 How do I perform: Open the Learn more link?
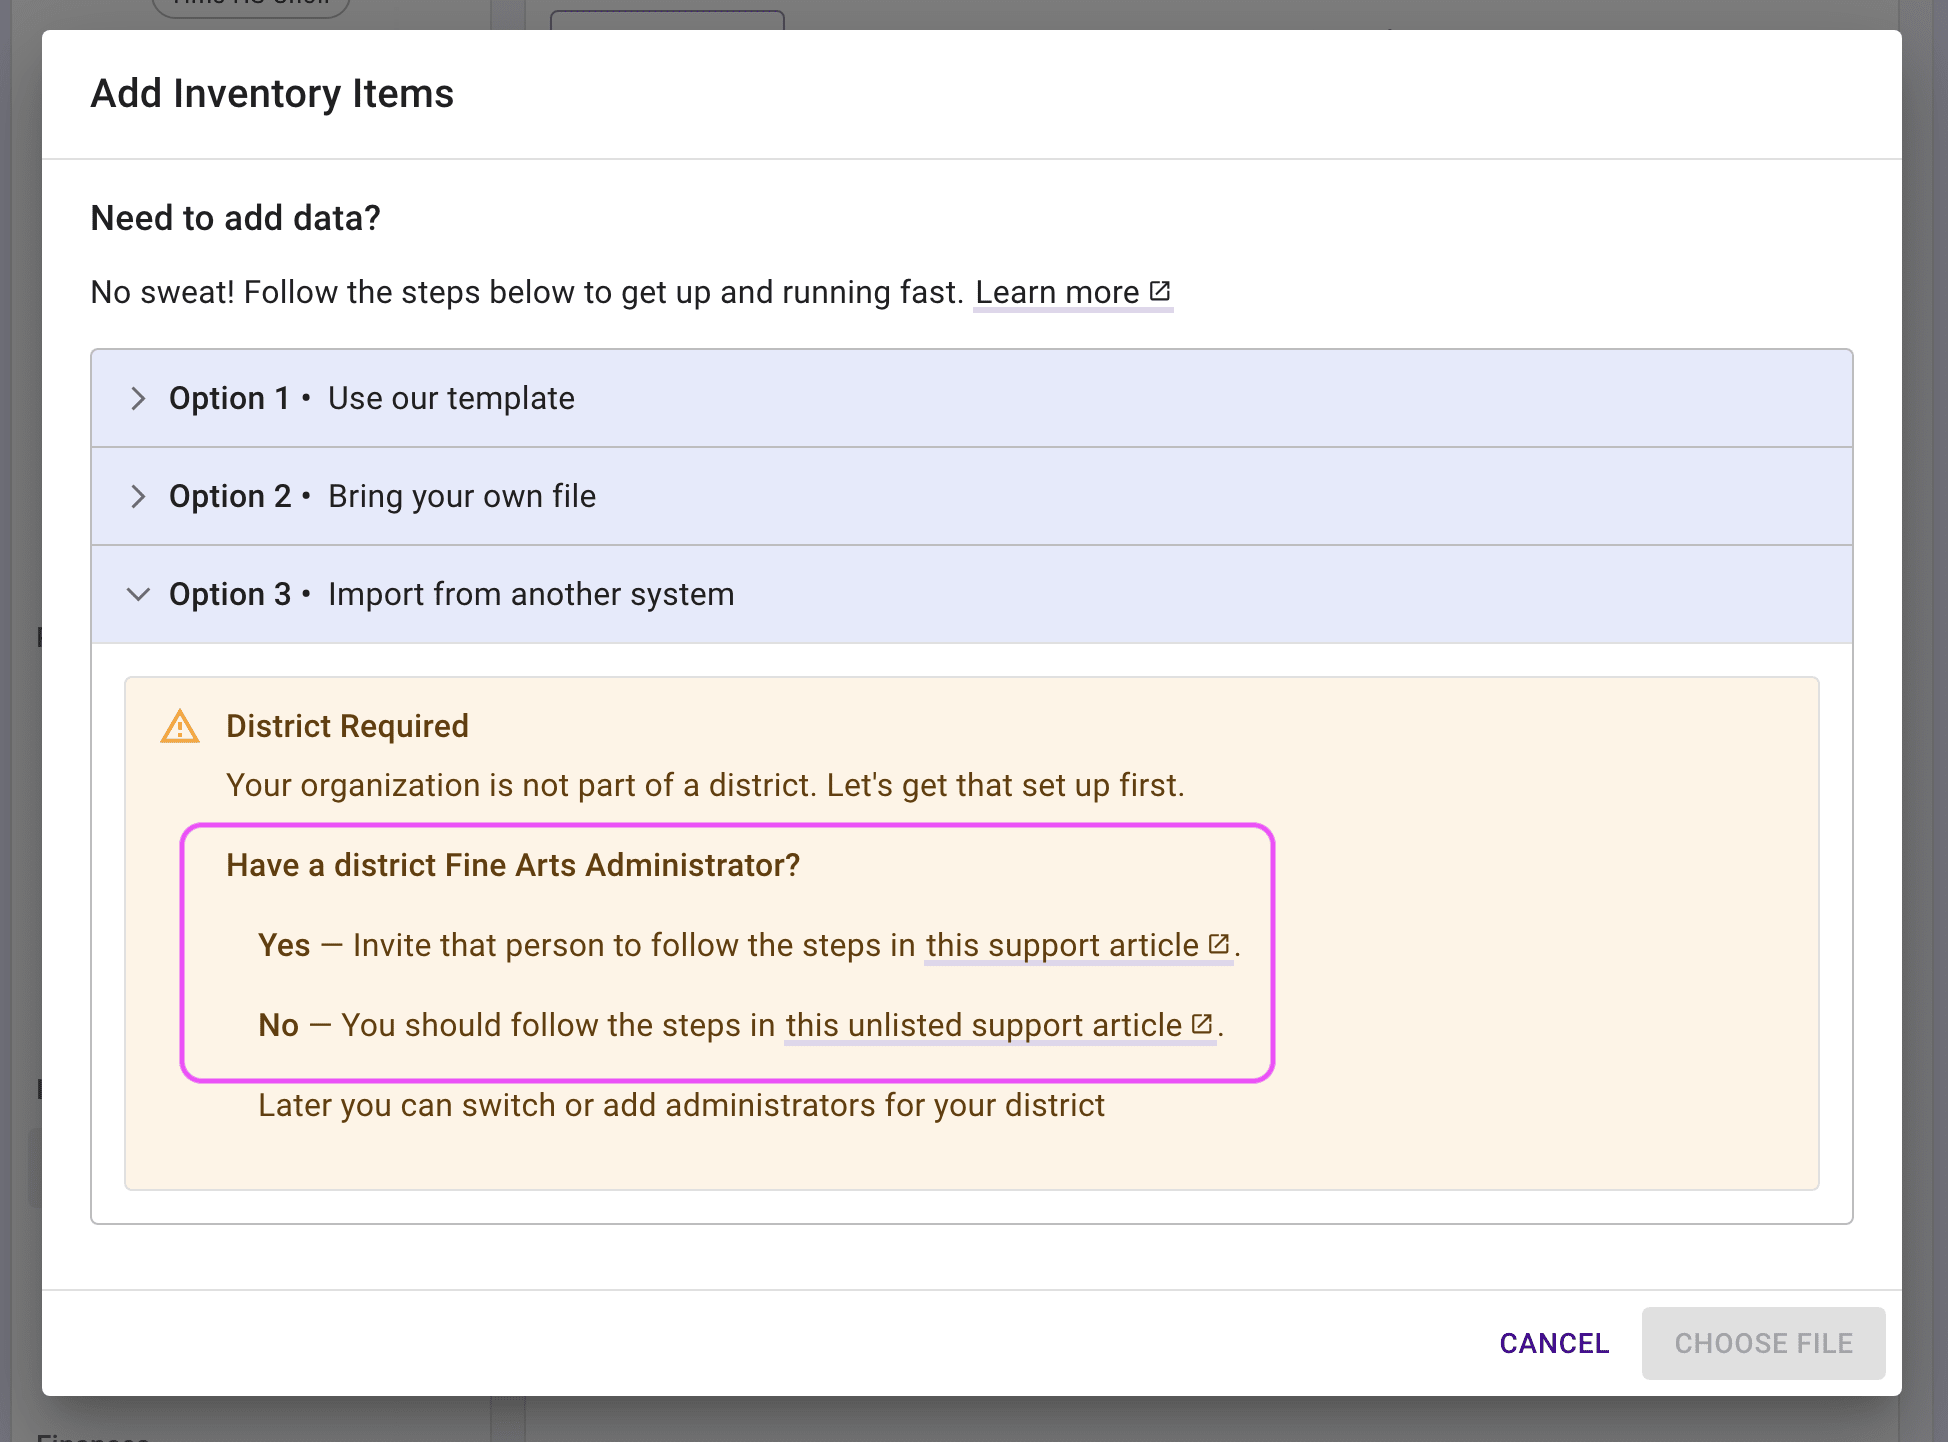coord(1056,293)
